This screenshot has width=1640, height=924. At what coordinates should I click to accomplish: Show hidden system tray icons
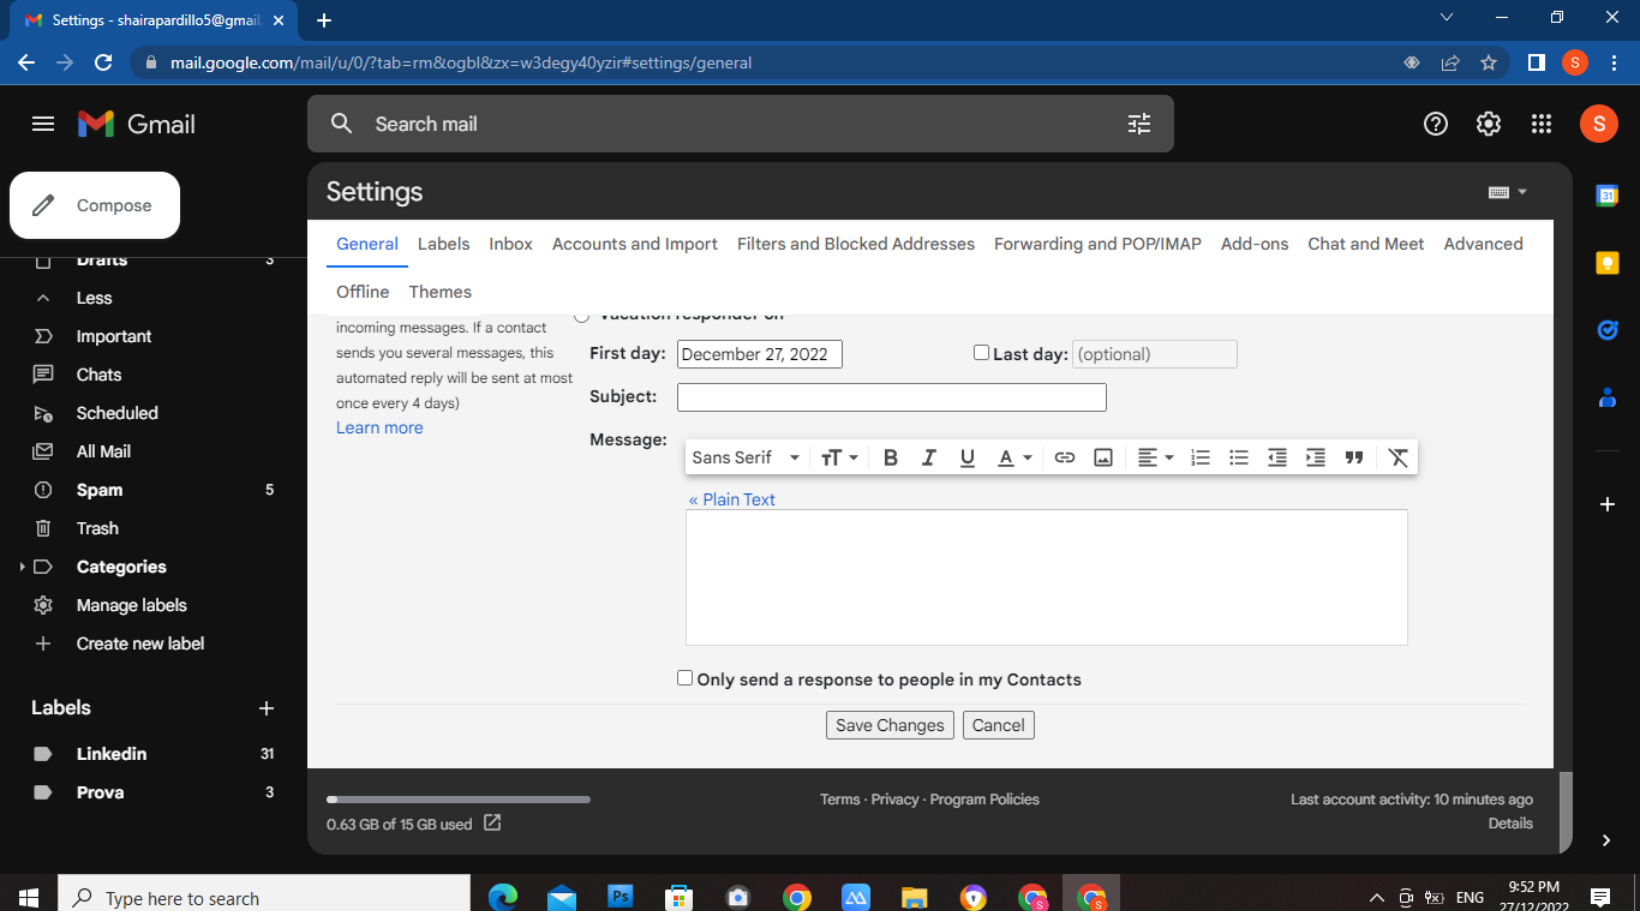pyautogui.click(x=1377, y=898)
